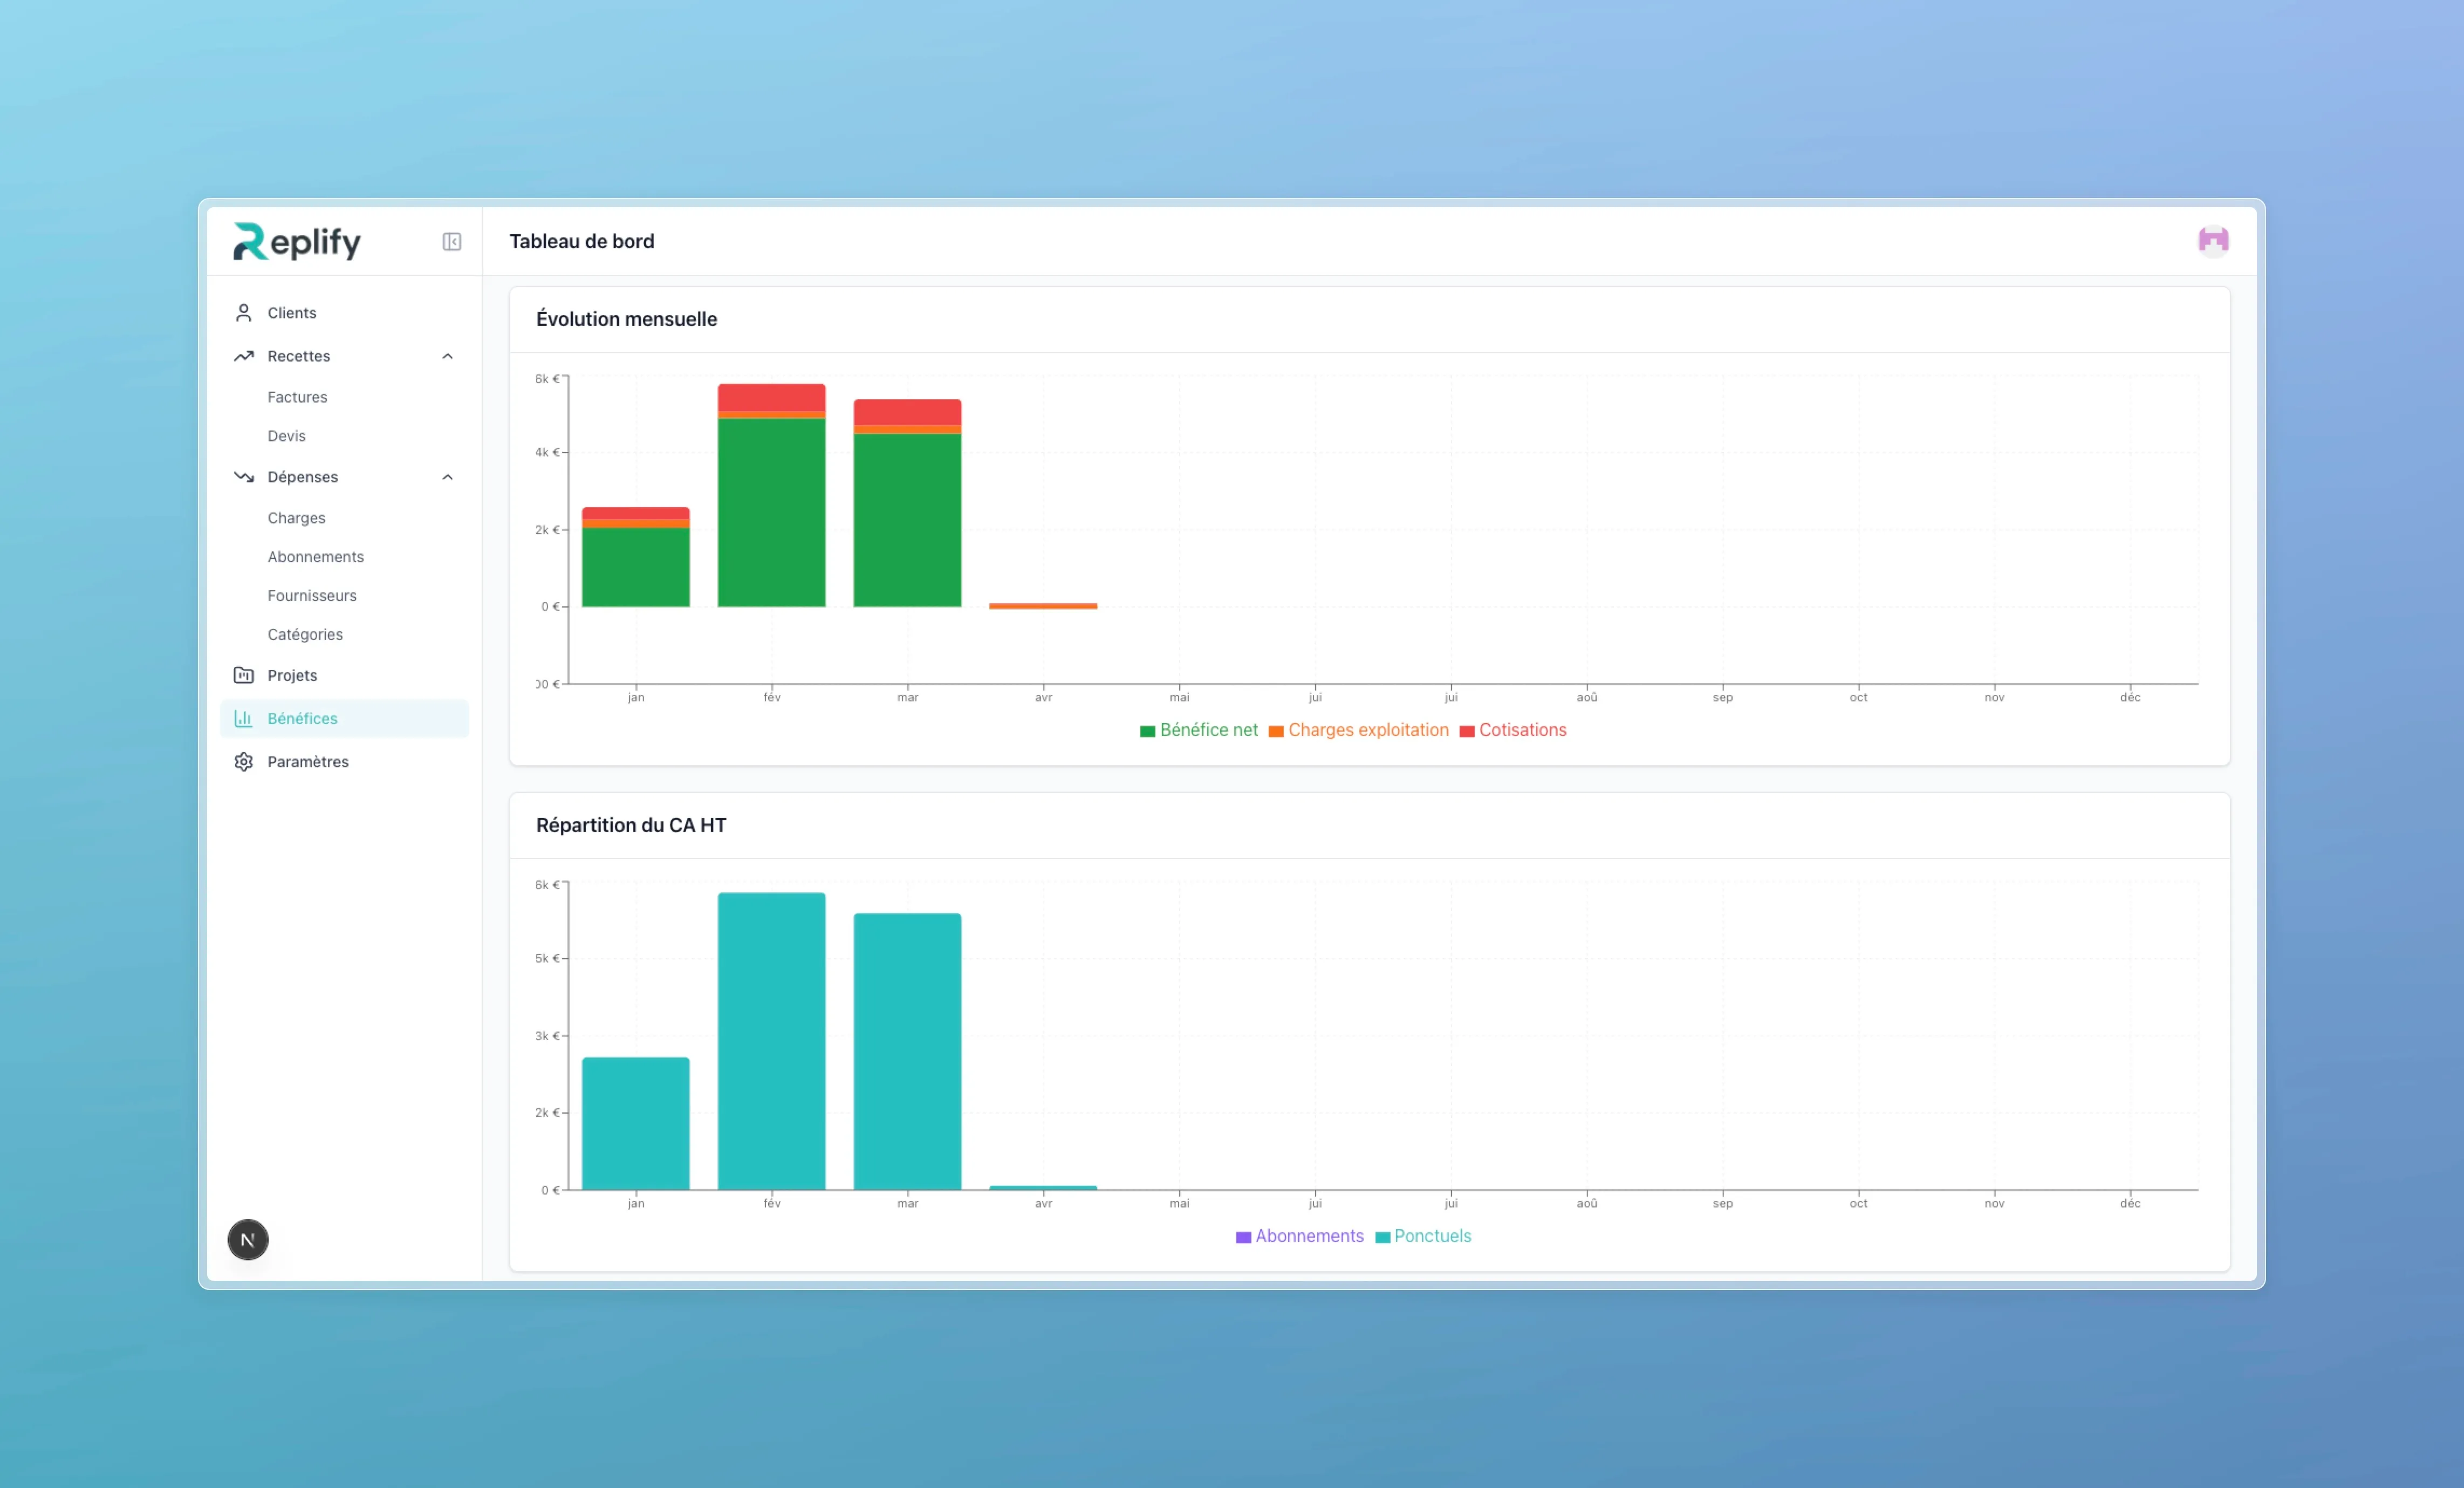Go to the Catégories page
The height and width of the screenshot is (1488, 2464).
tap(305, 634)
